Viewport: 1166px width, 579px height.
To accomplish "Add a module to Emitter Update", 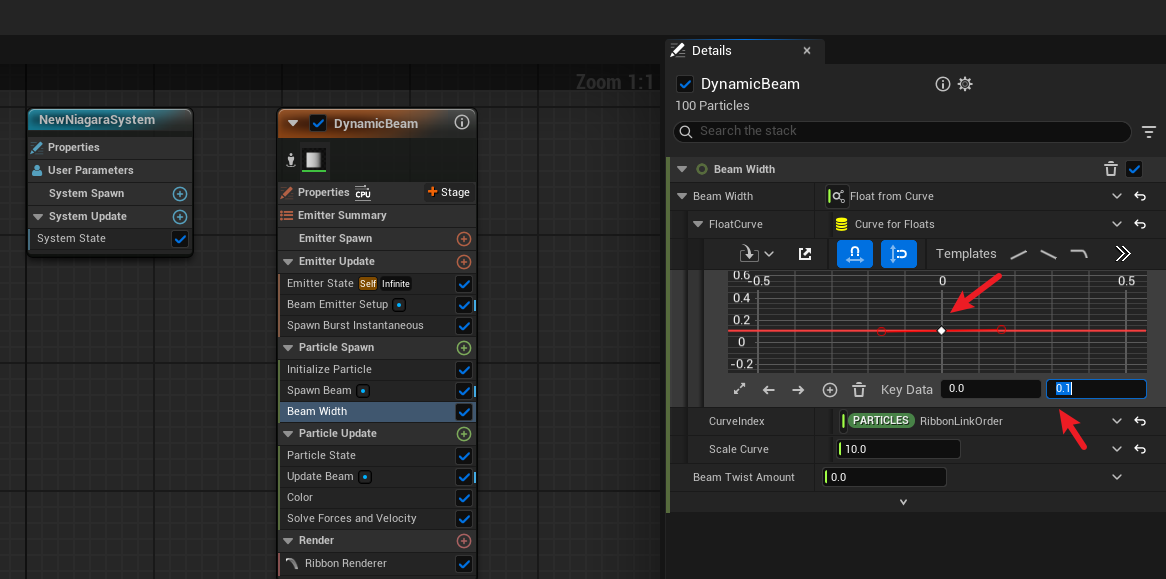I will (464, 262).
